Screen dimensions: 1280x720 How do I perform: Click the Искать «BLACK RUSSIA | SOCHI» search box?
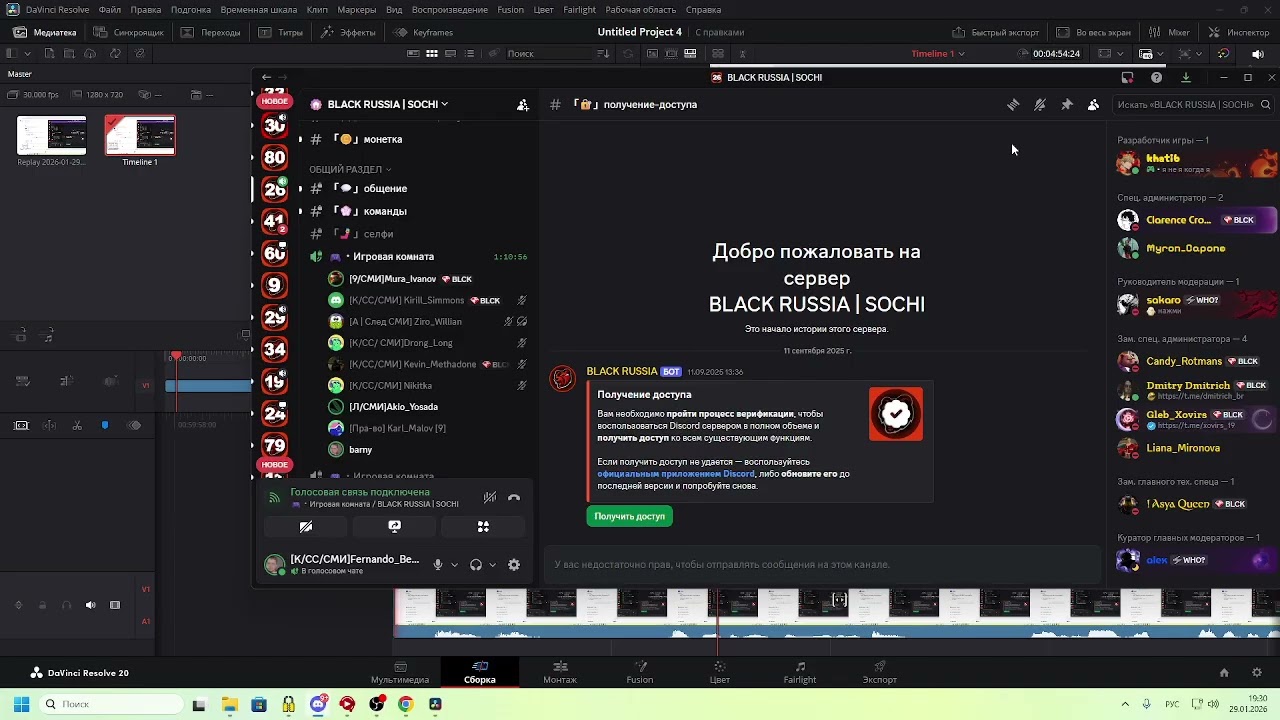pos(1193,104)
